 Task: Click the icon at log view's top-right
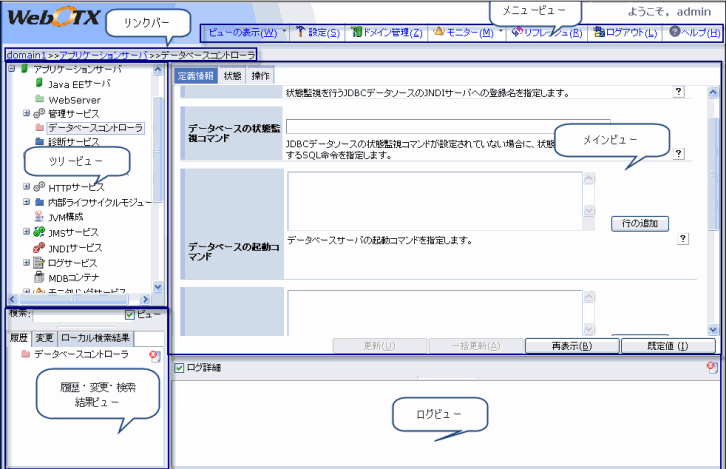[711, 367]
